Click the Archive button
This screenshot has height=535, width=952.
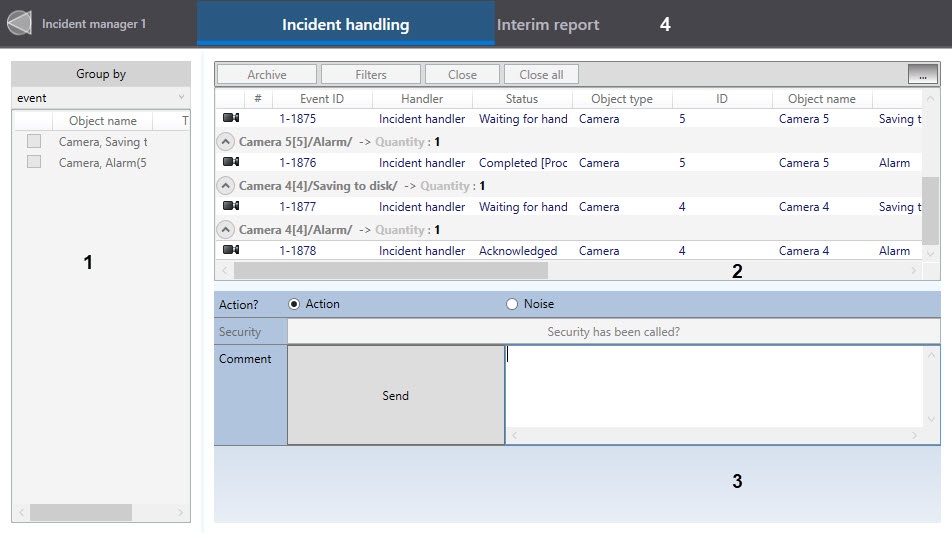[267, 75]
